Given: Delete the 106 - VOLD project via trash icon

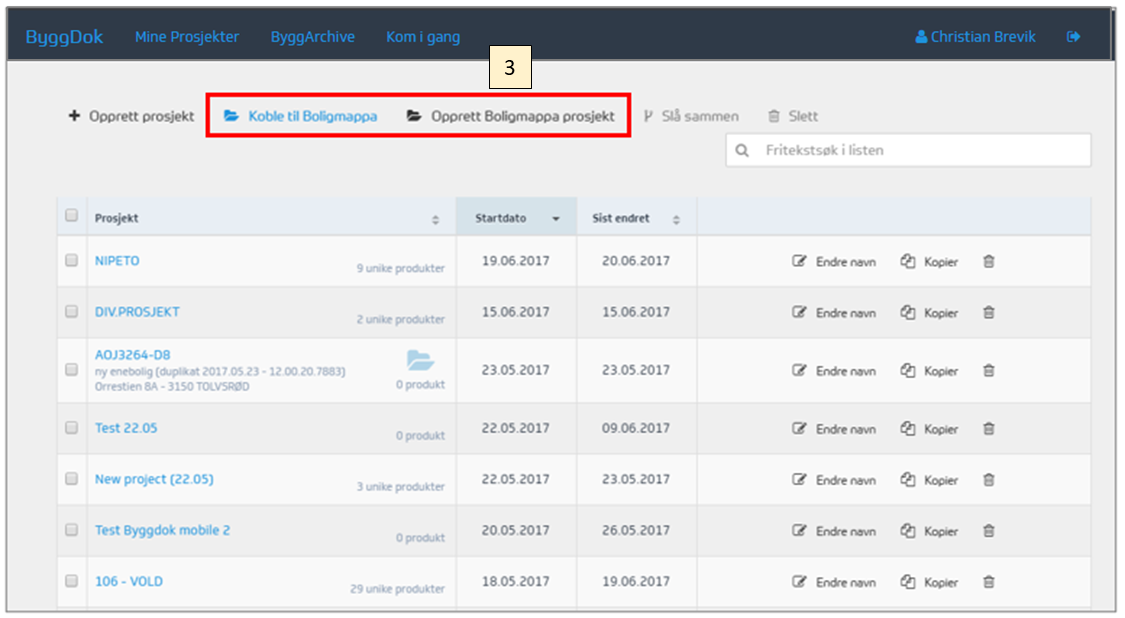Looking at the screenshot, I should [988, 582].
